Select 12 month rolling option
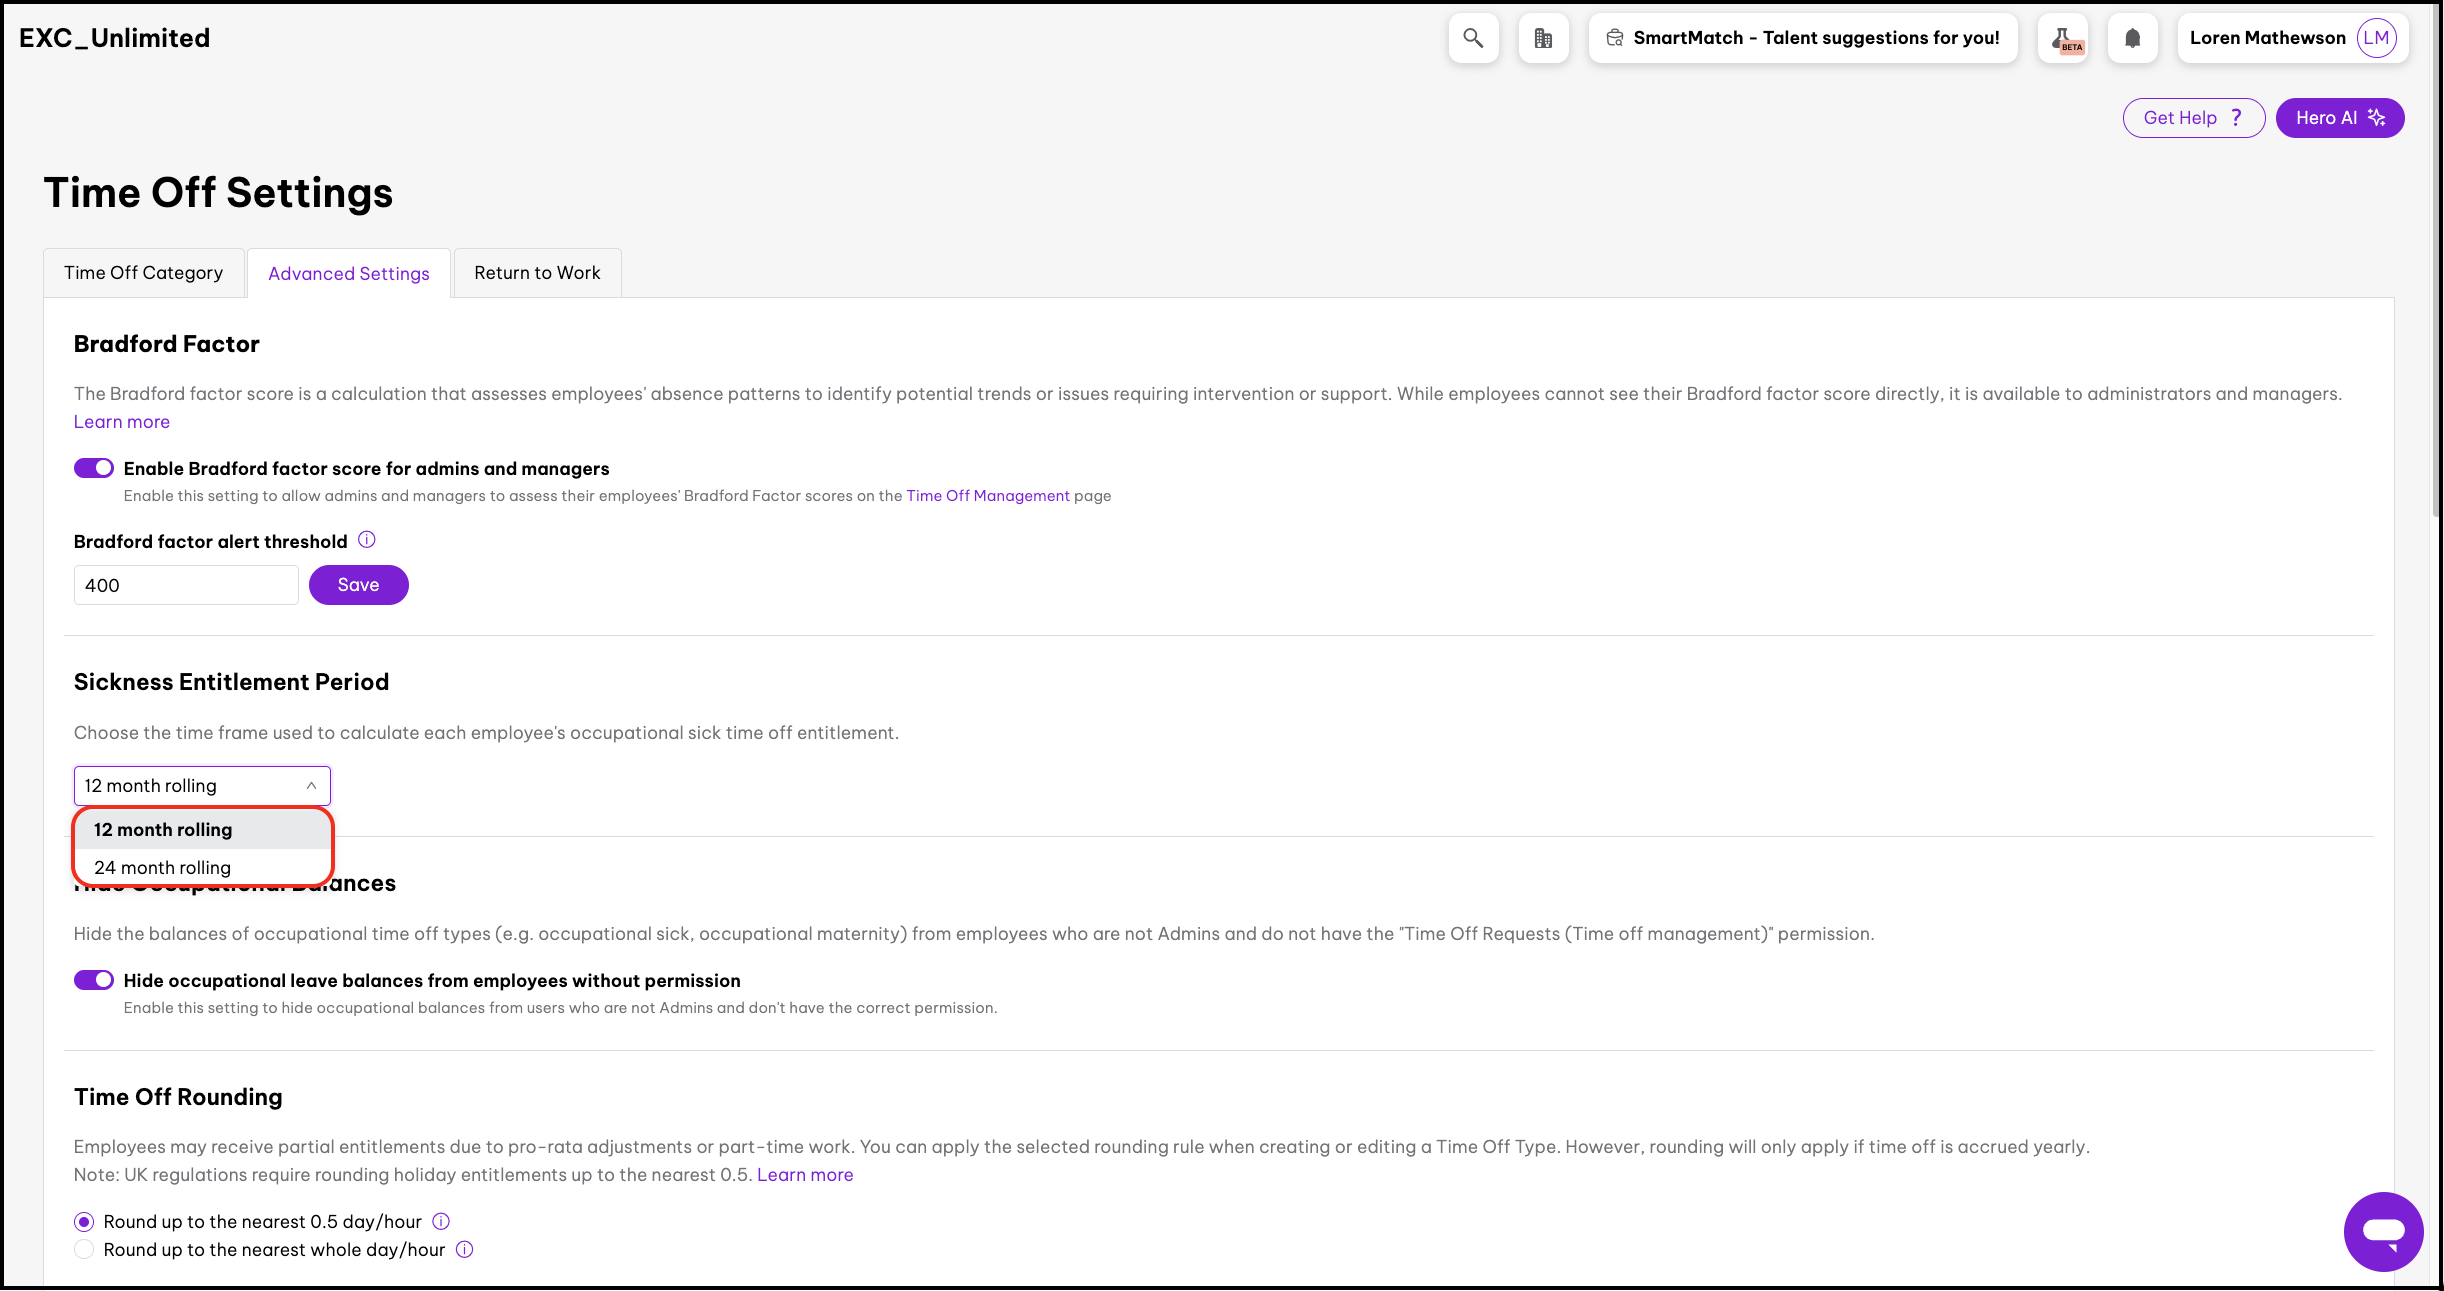The width and height of the screenshot is (2444, 1291). point(163,829)
